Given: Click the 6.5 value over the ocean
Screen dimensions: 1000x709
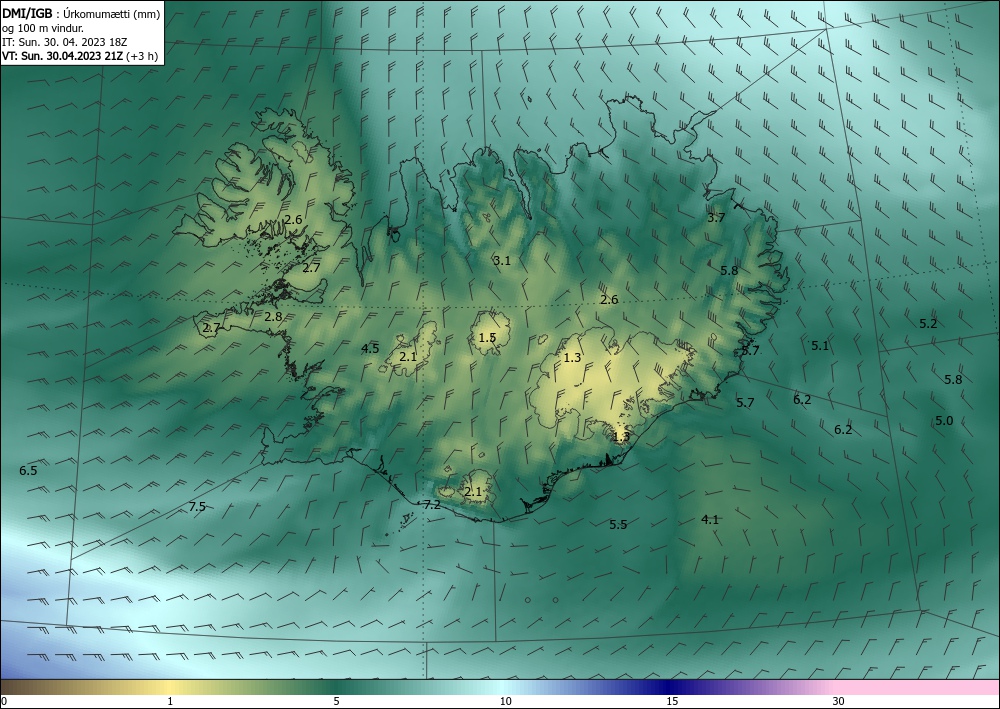Looking at the screenshot, I should (x=28, y=471).
